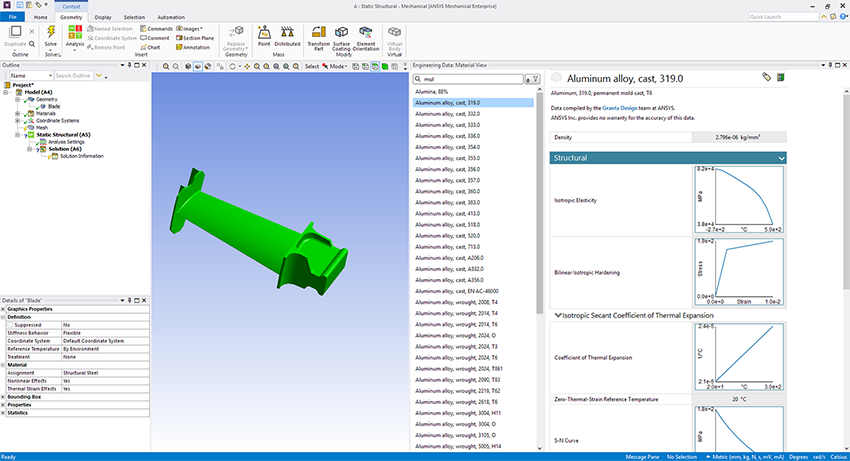The height and width of the screenshot is (461, 850).
Task: Switch to the Display ribbon tab
Action: click(102, 17)
